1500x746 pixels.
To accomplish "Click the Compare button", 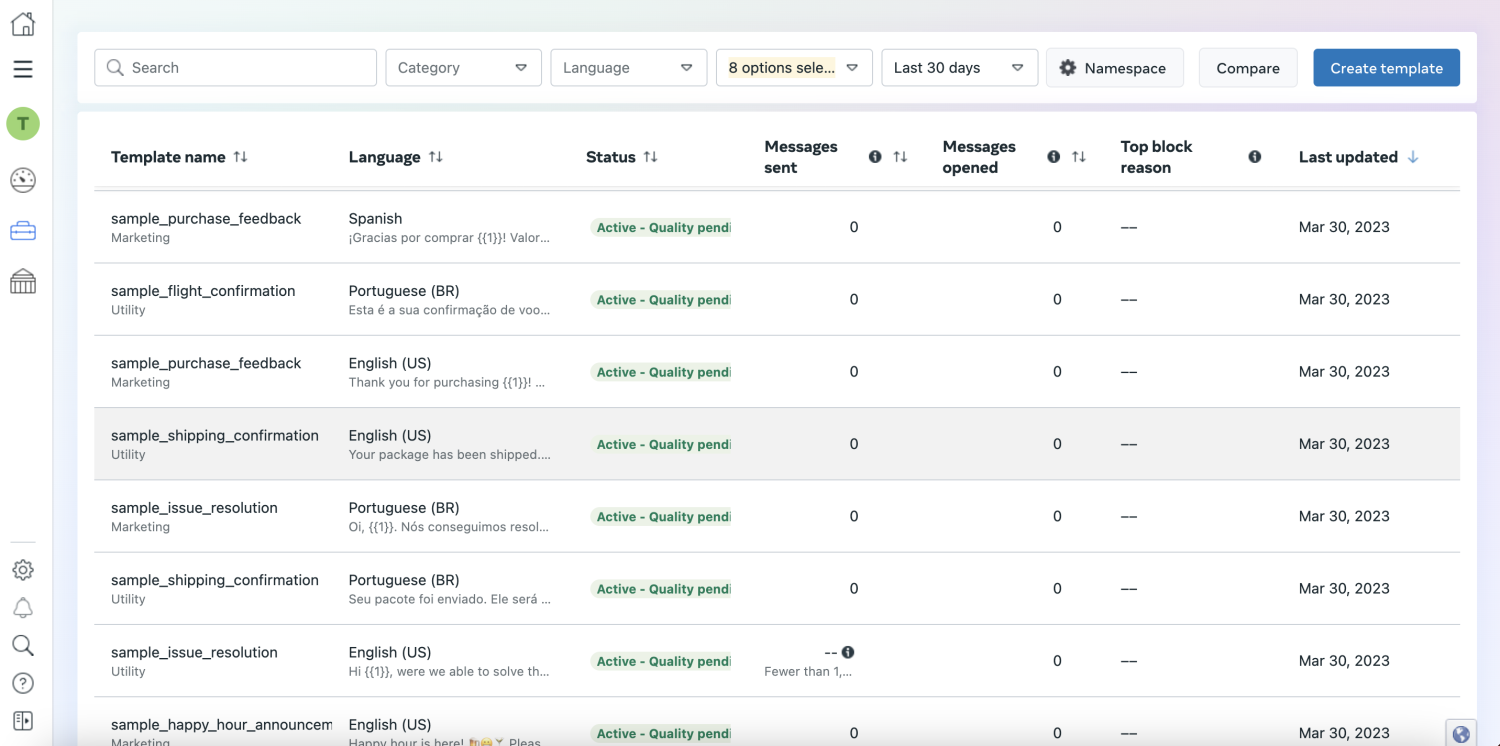I will point(1248,68).
